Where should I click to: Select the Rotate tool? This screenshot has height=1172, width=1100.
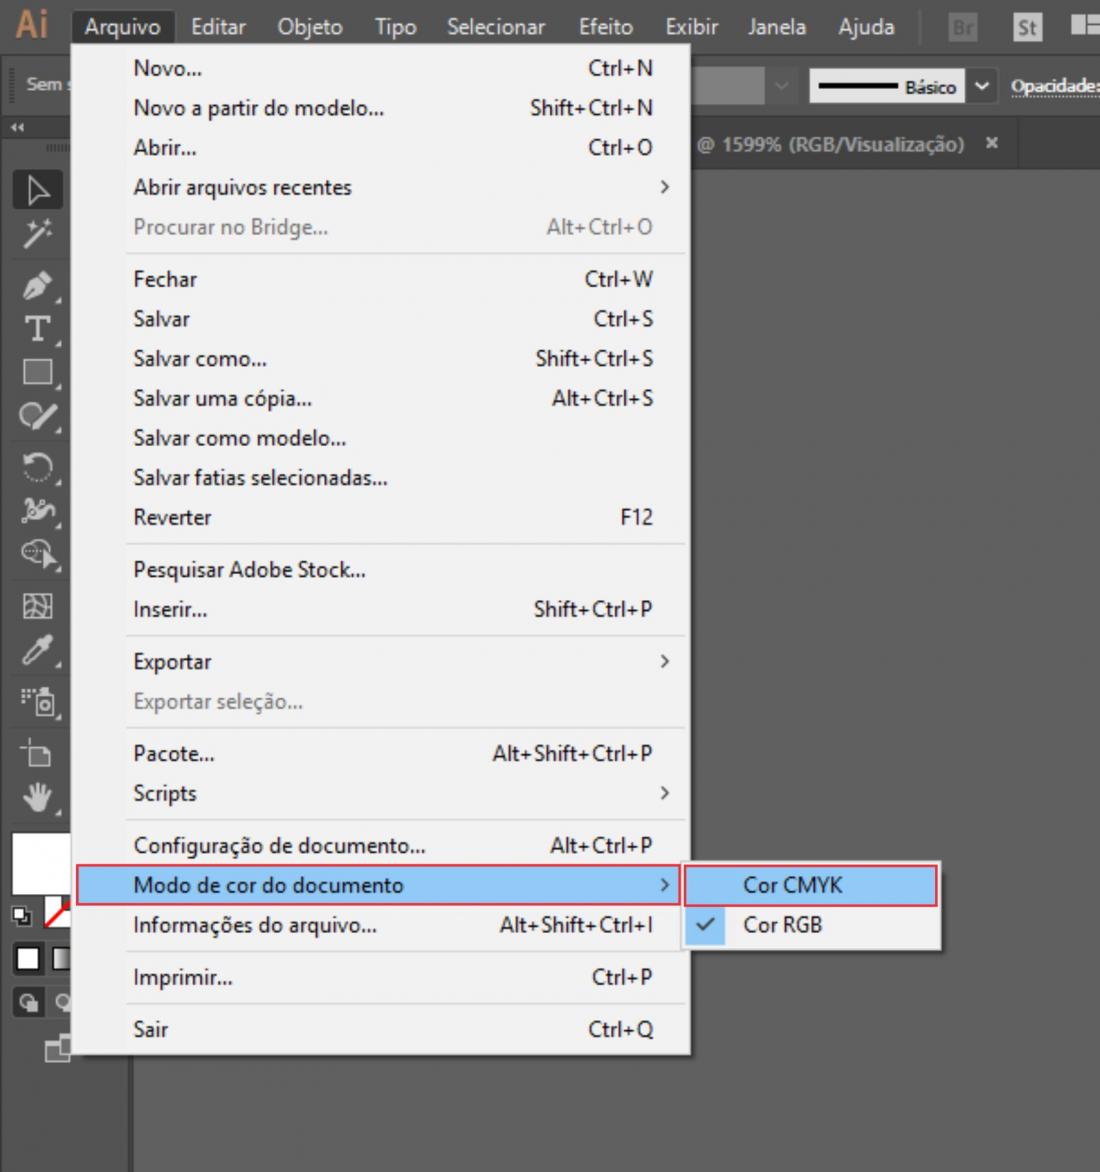coord(38,467)
